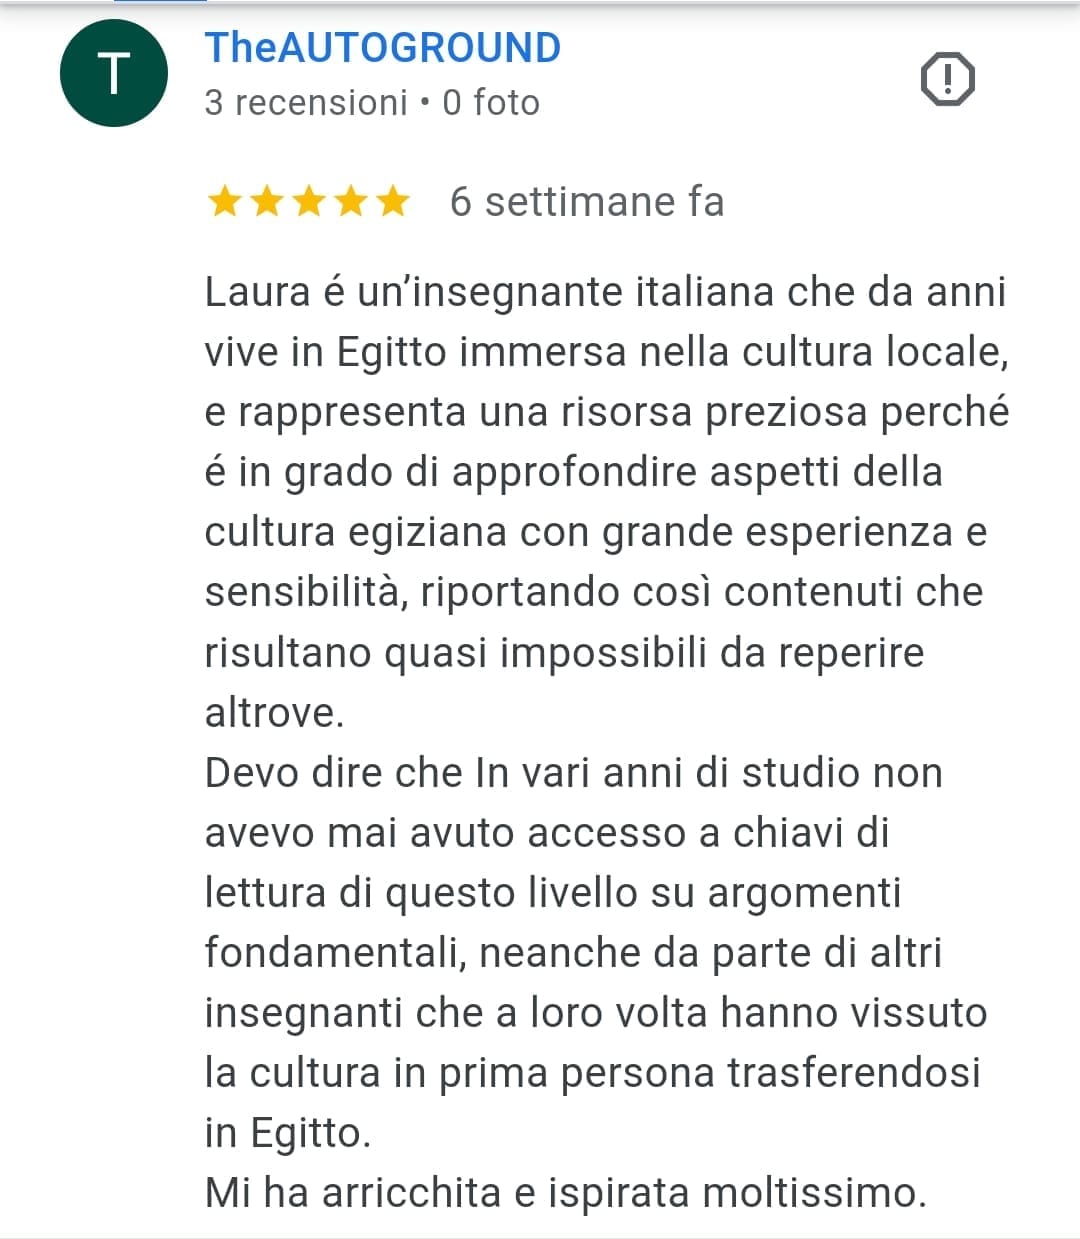1080x1239 pixels.
Task: Open TheAUTOGROUND reviewer profile name
Action: [x=383, y=48]
